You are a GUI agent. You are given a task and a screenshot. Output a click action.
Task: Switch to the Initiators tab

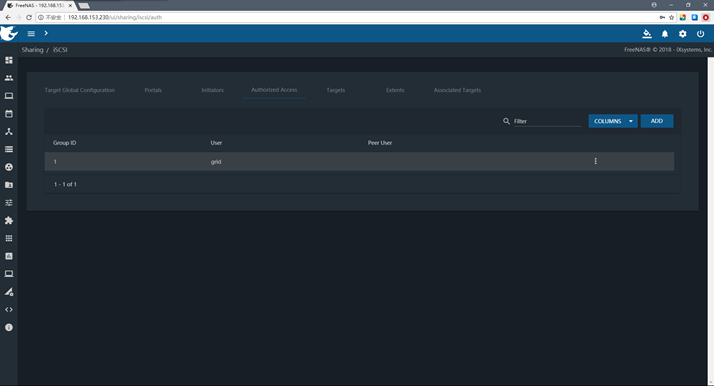pos(213,90)
